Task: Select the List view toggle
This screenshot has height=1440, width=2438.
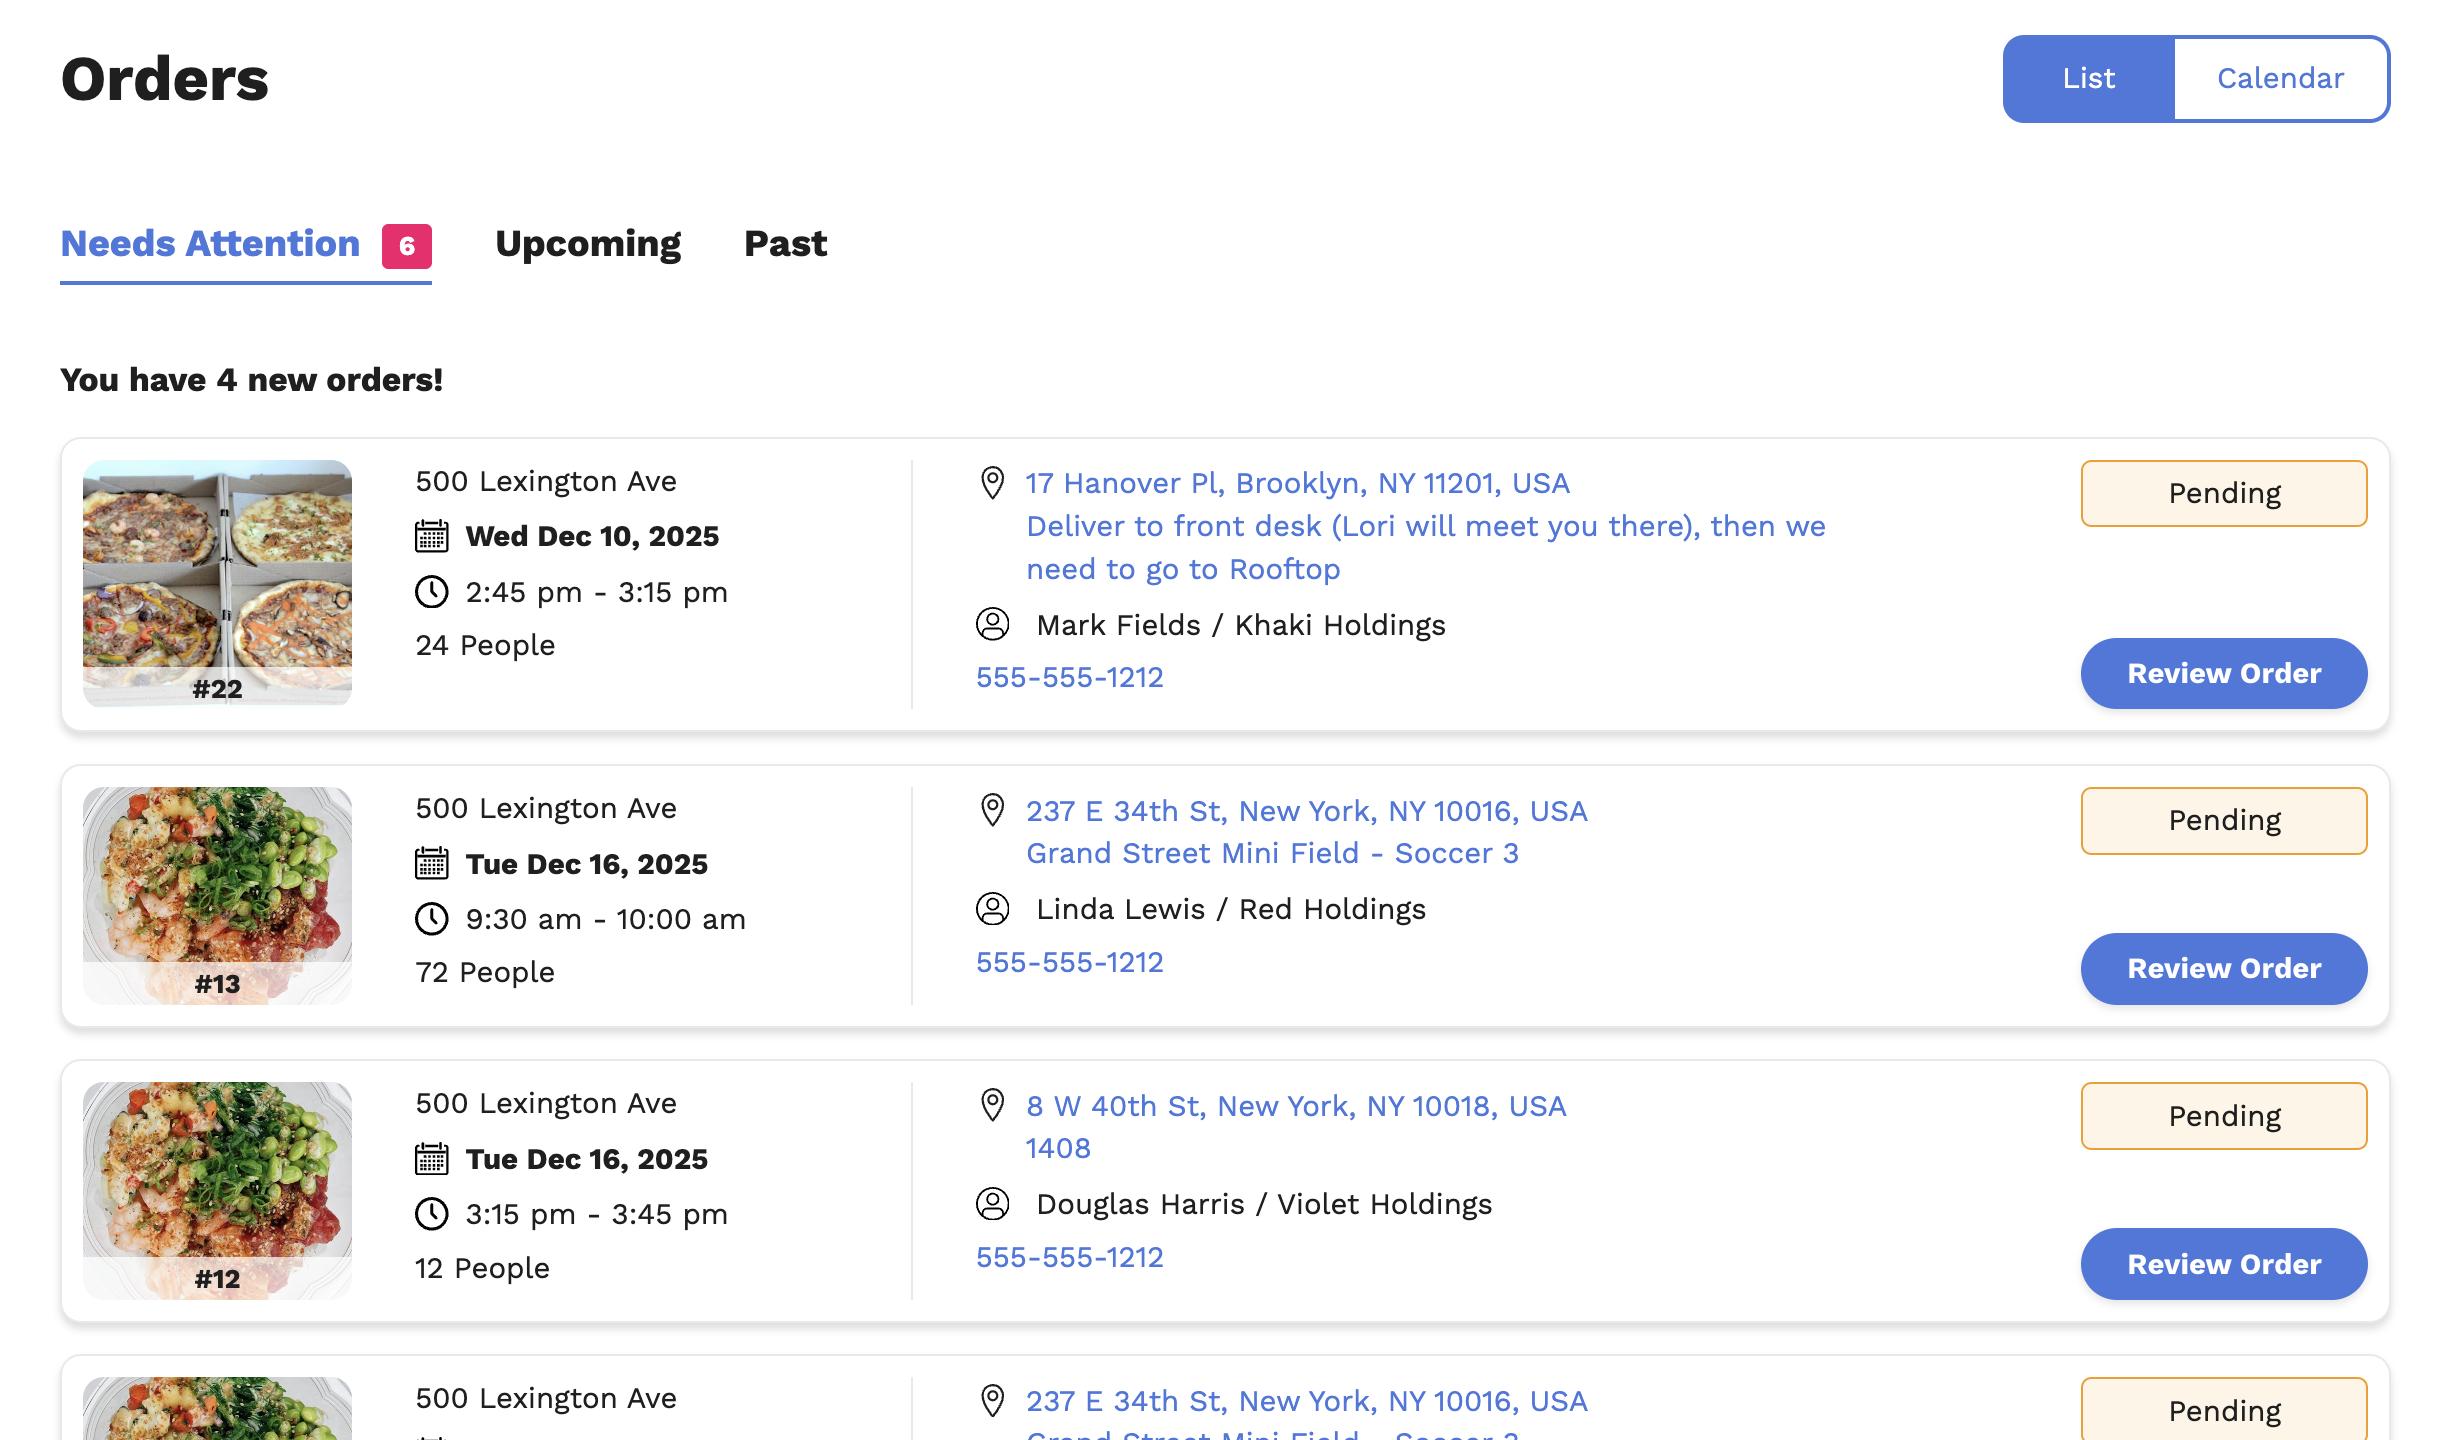Action: [2088, 79]
